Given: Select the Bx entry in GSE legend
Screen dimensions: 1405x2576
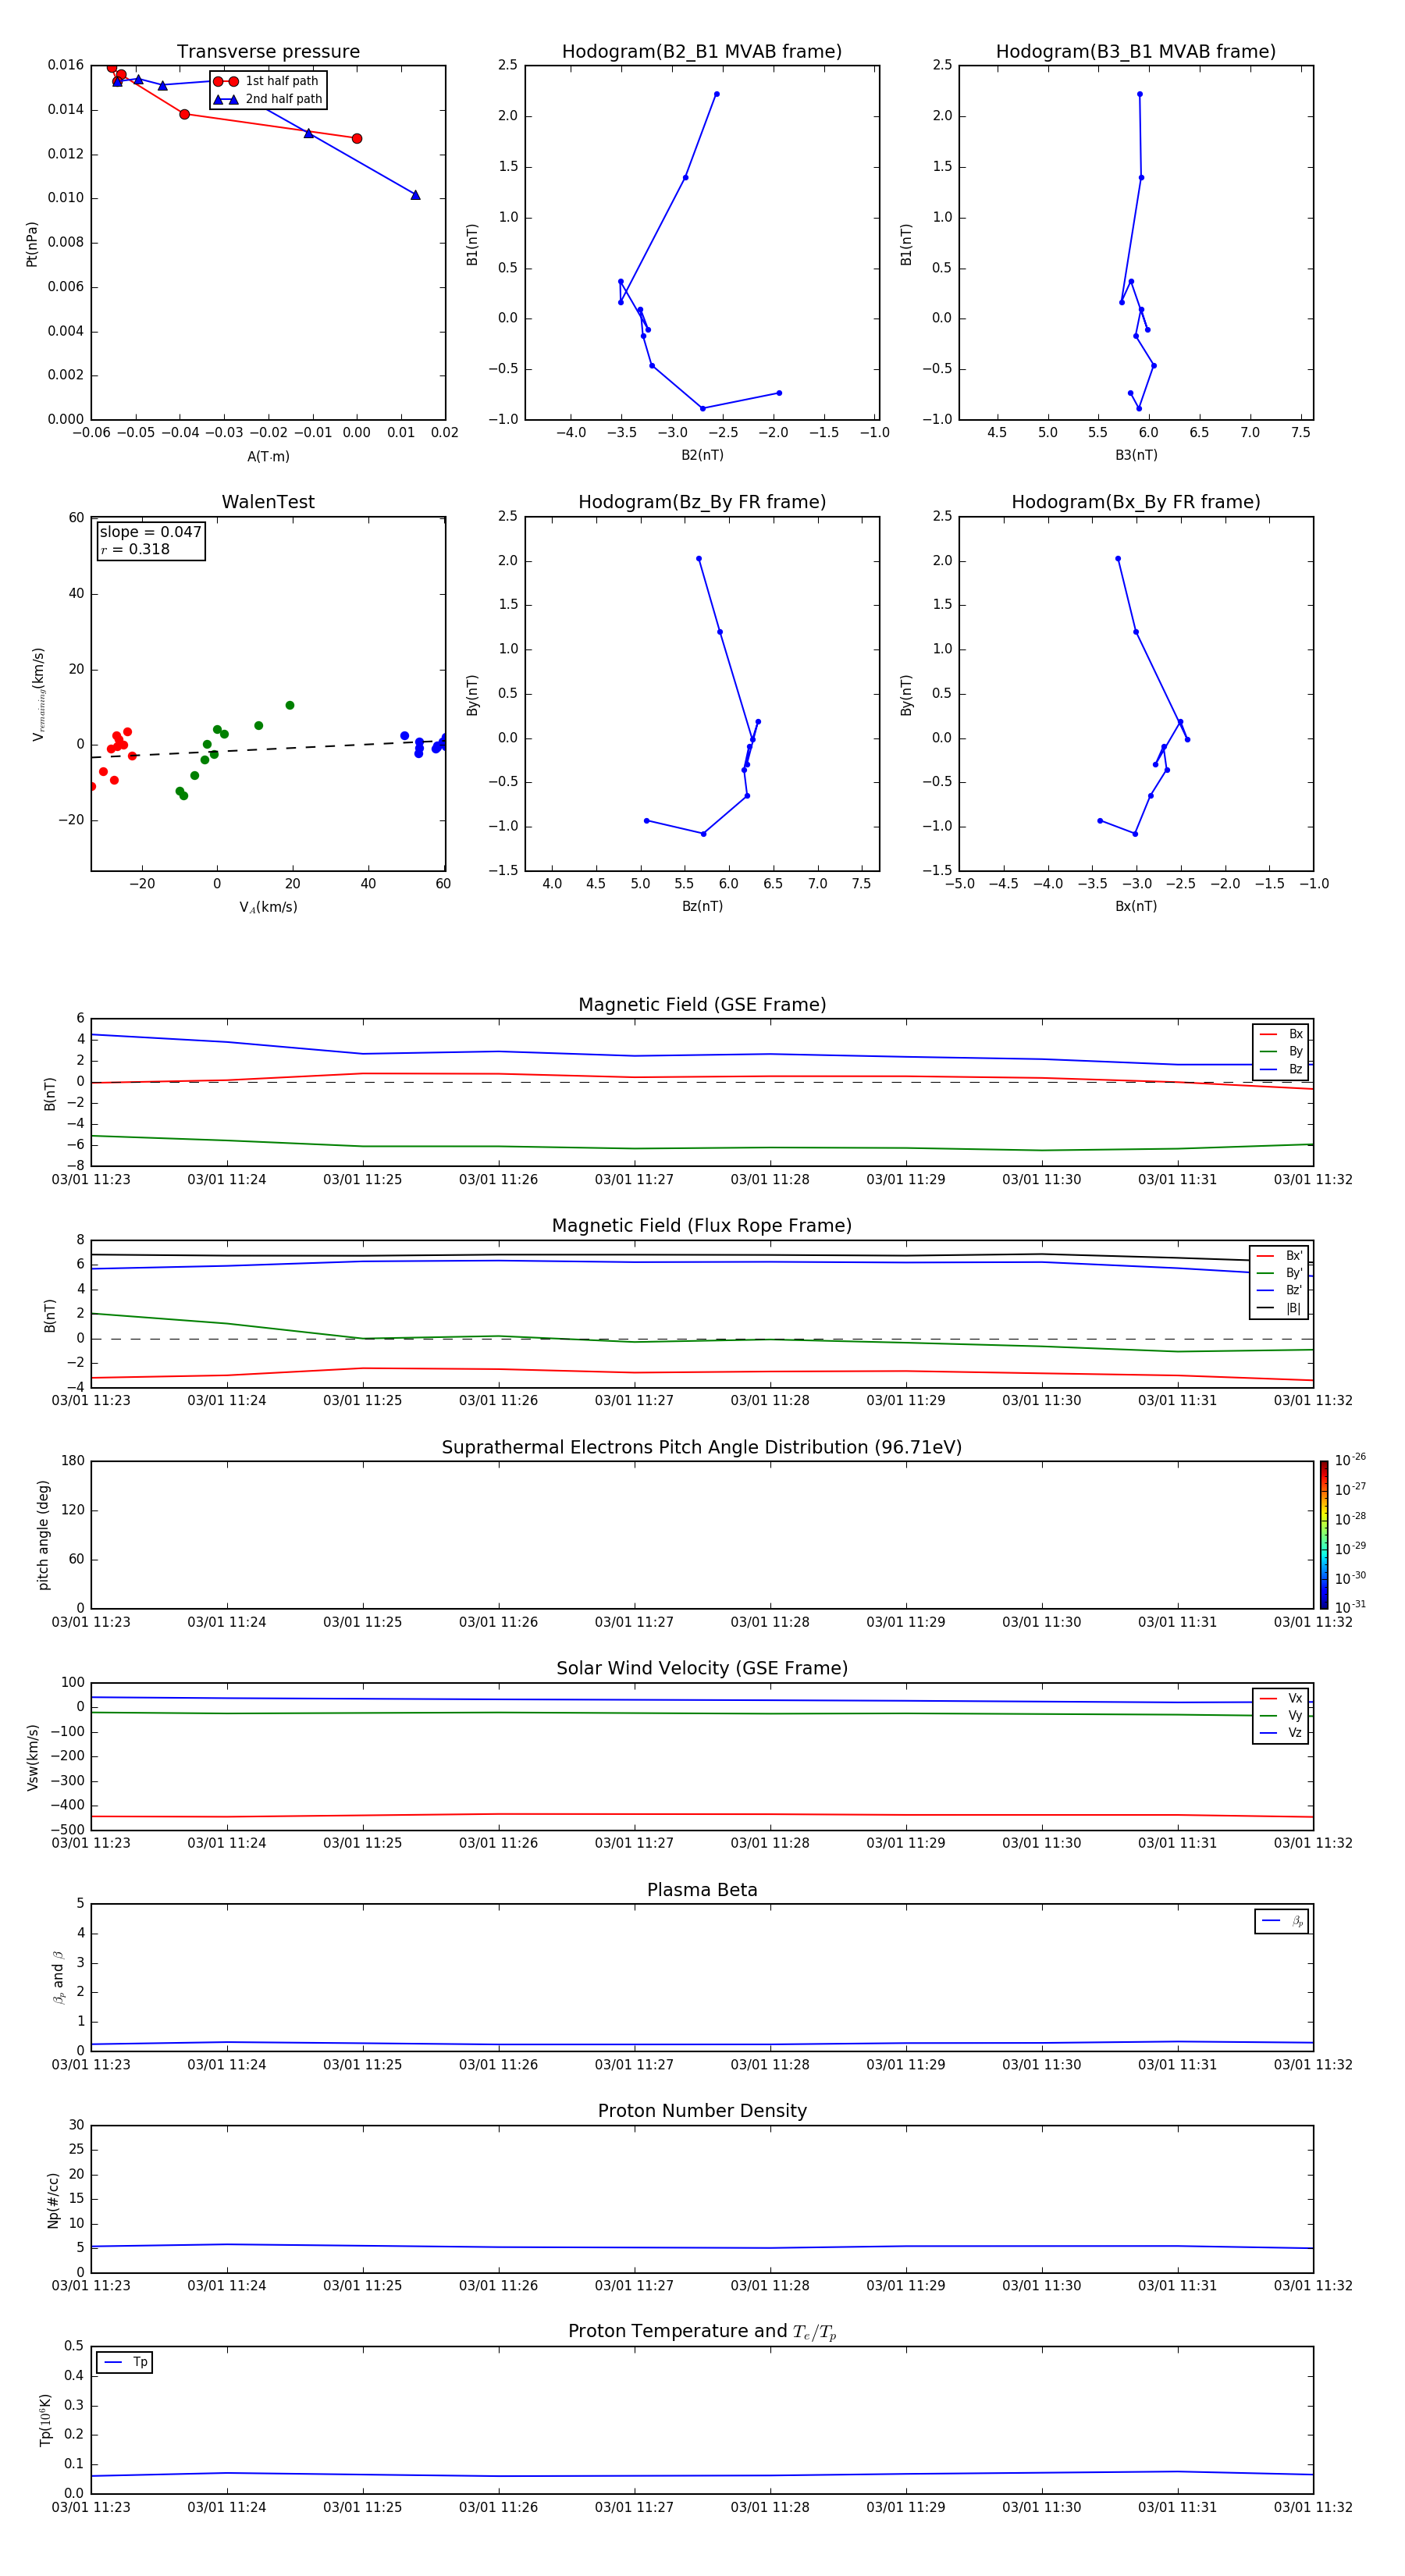Looking at the screenshot, I should pos(1281,1034).
